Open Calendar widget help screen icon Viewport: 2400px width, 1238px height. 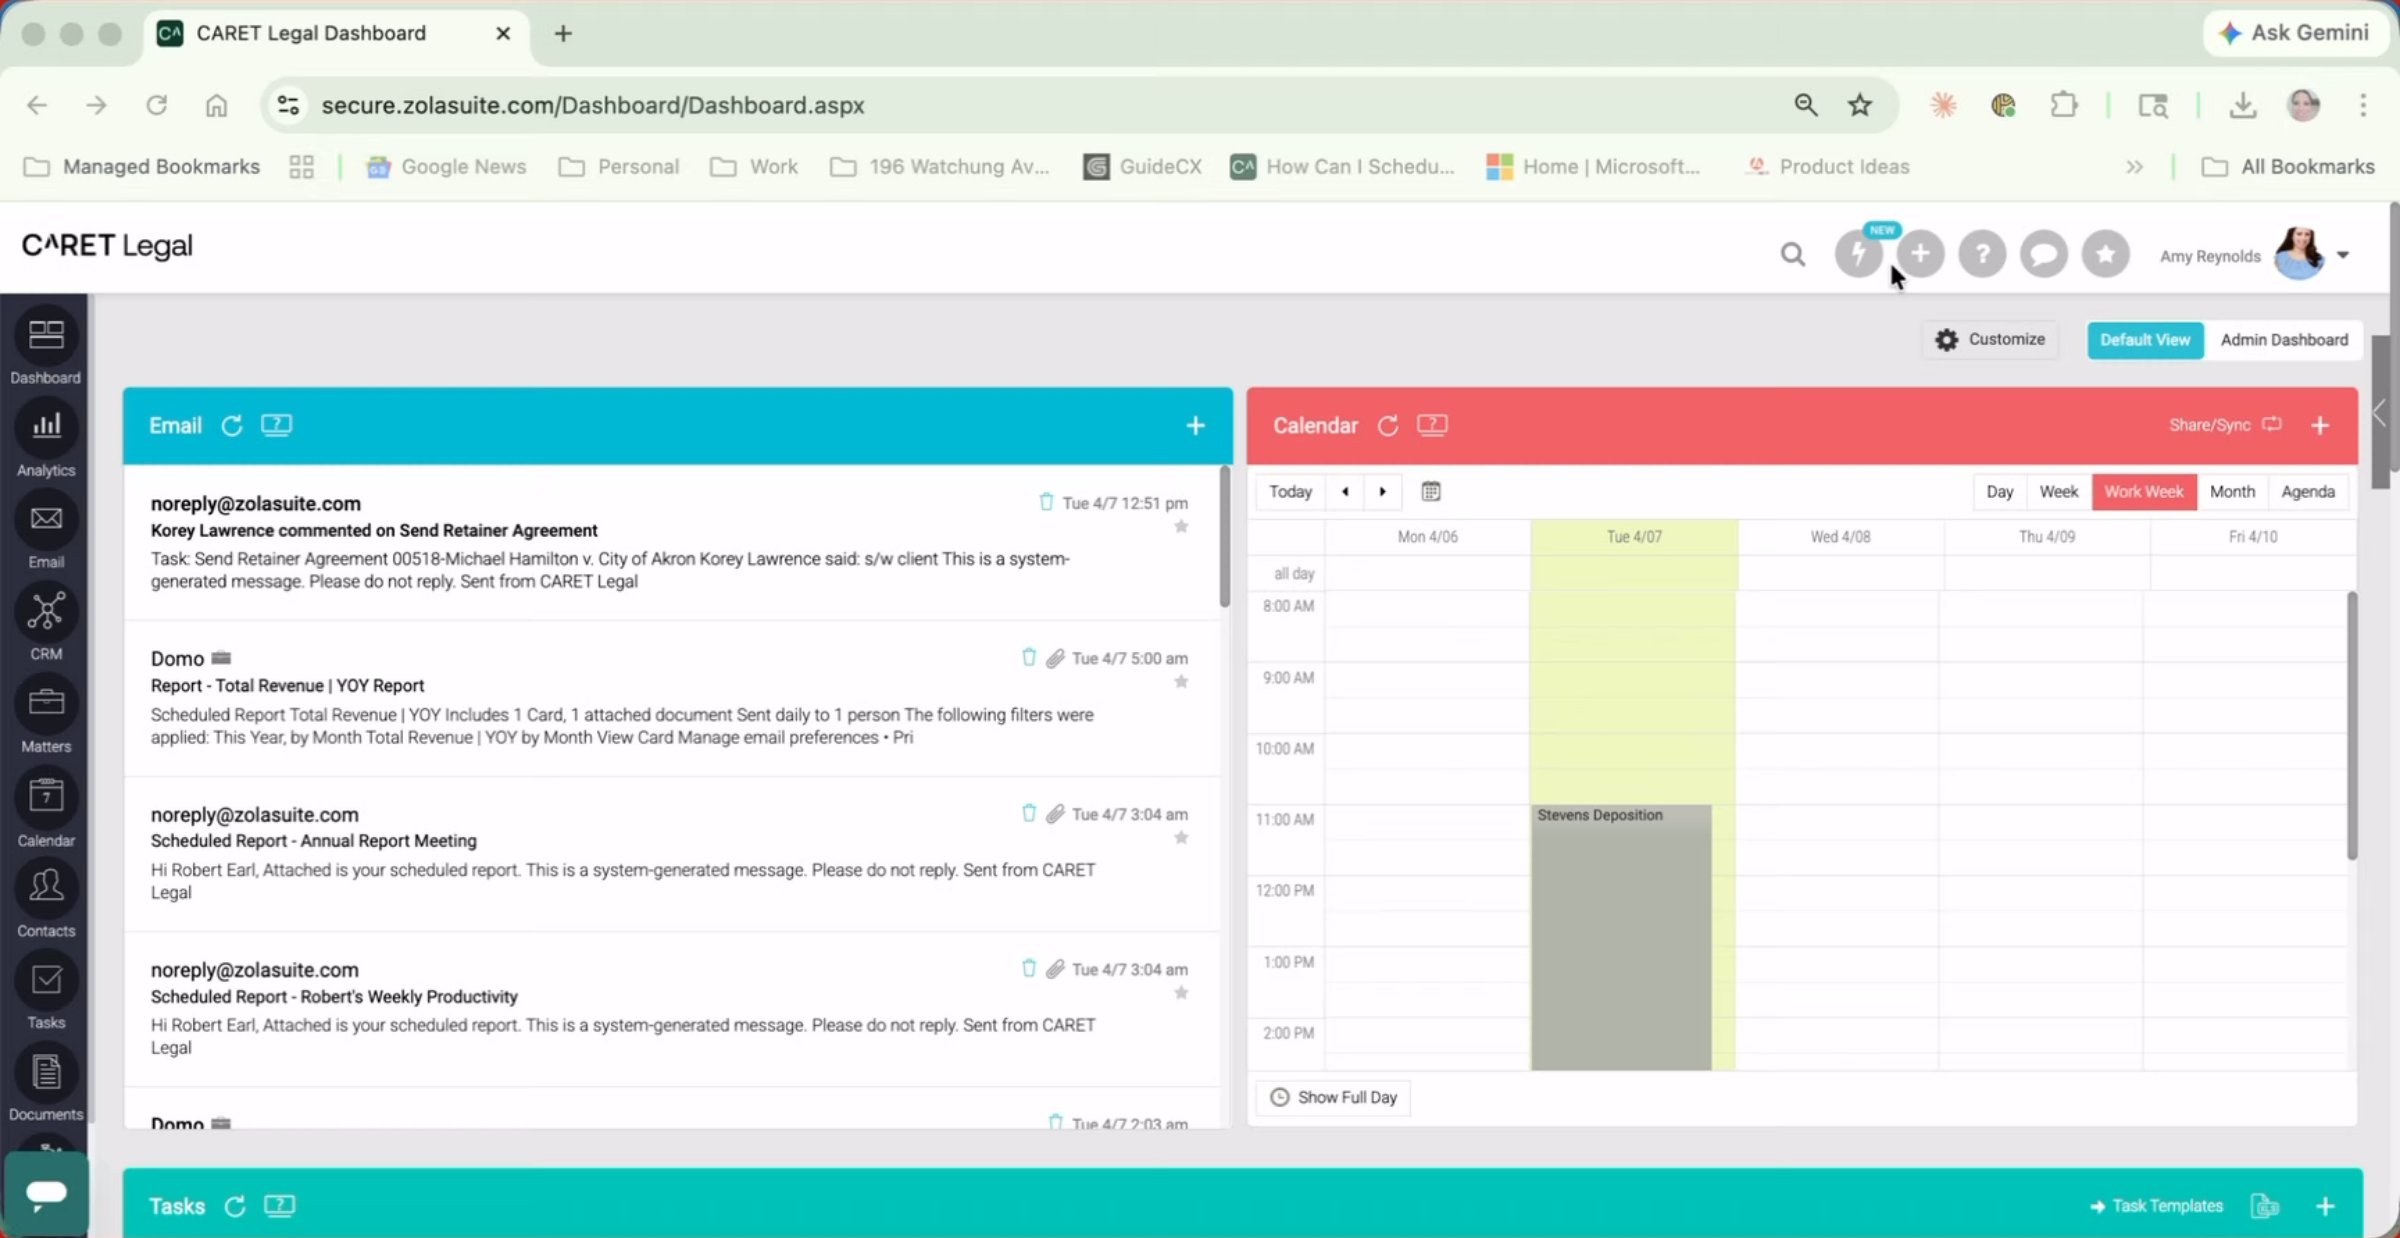1432,425
